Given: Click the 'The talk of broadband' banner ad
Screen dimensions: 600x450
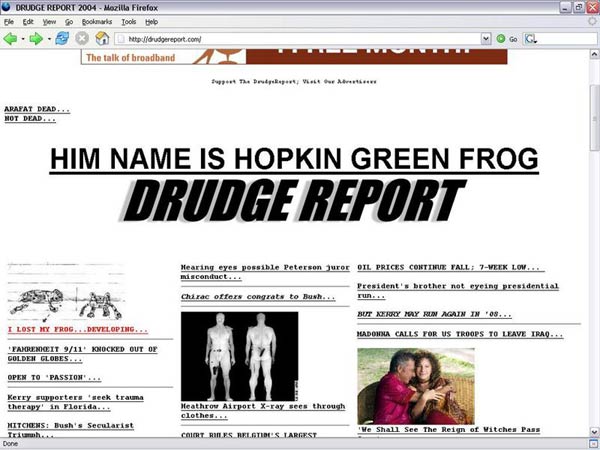Looking at the screenshot, I should pos(294,57).
